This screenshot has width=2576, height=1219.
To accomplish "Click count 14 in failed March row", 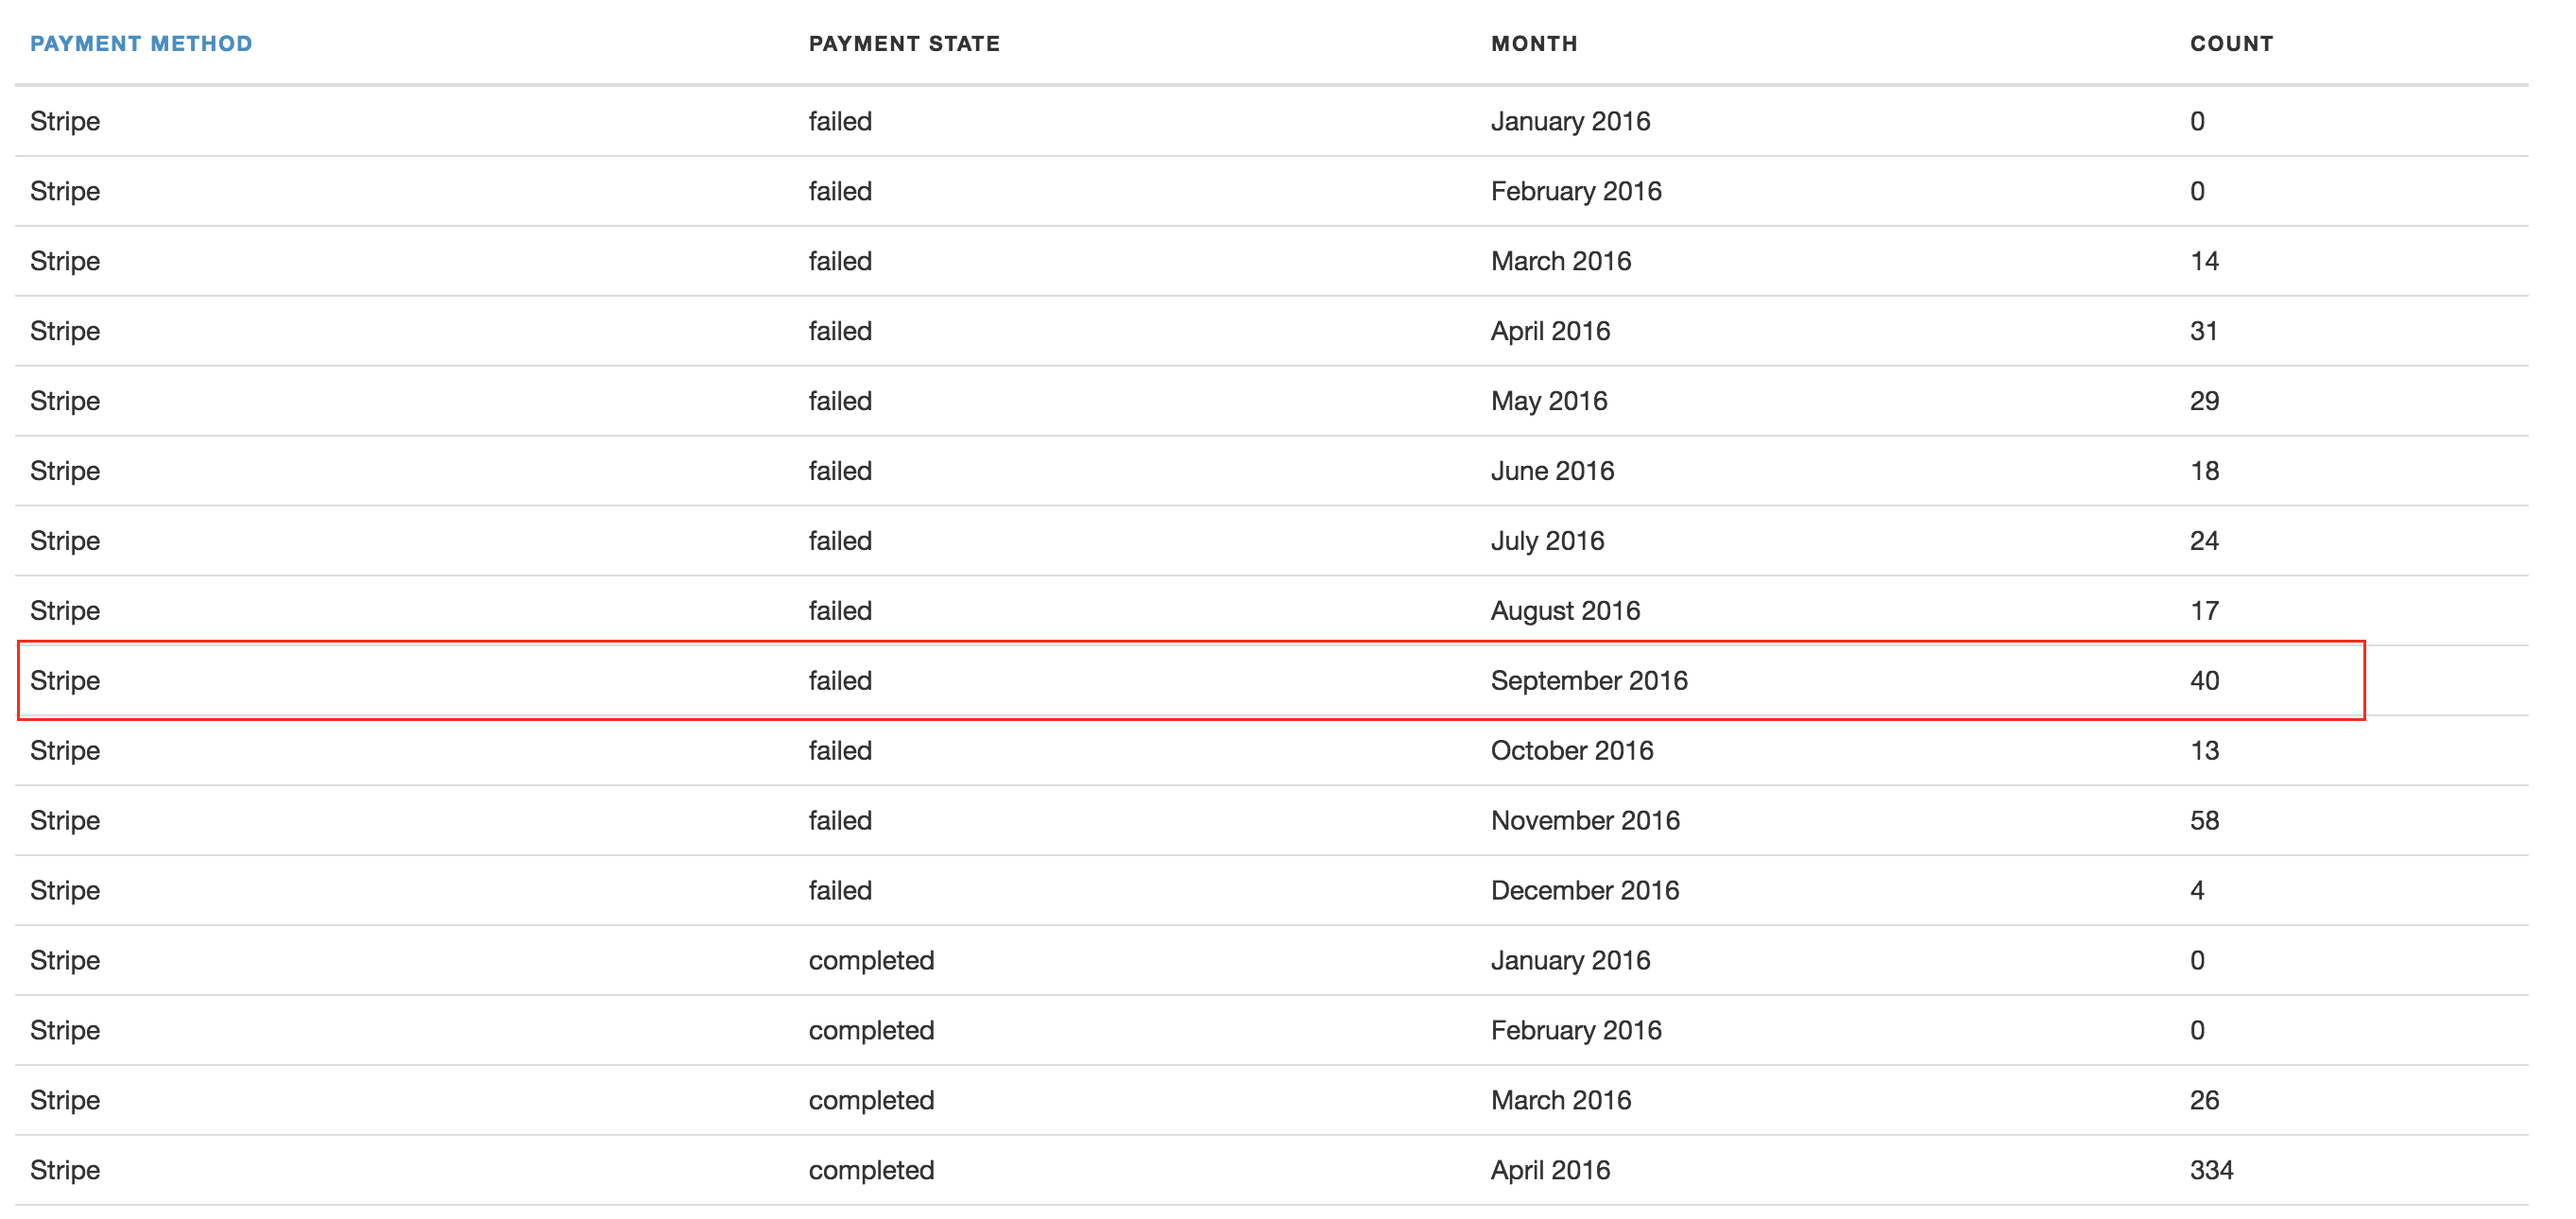I will click(x=2204, y=261).
